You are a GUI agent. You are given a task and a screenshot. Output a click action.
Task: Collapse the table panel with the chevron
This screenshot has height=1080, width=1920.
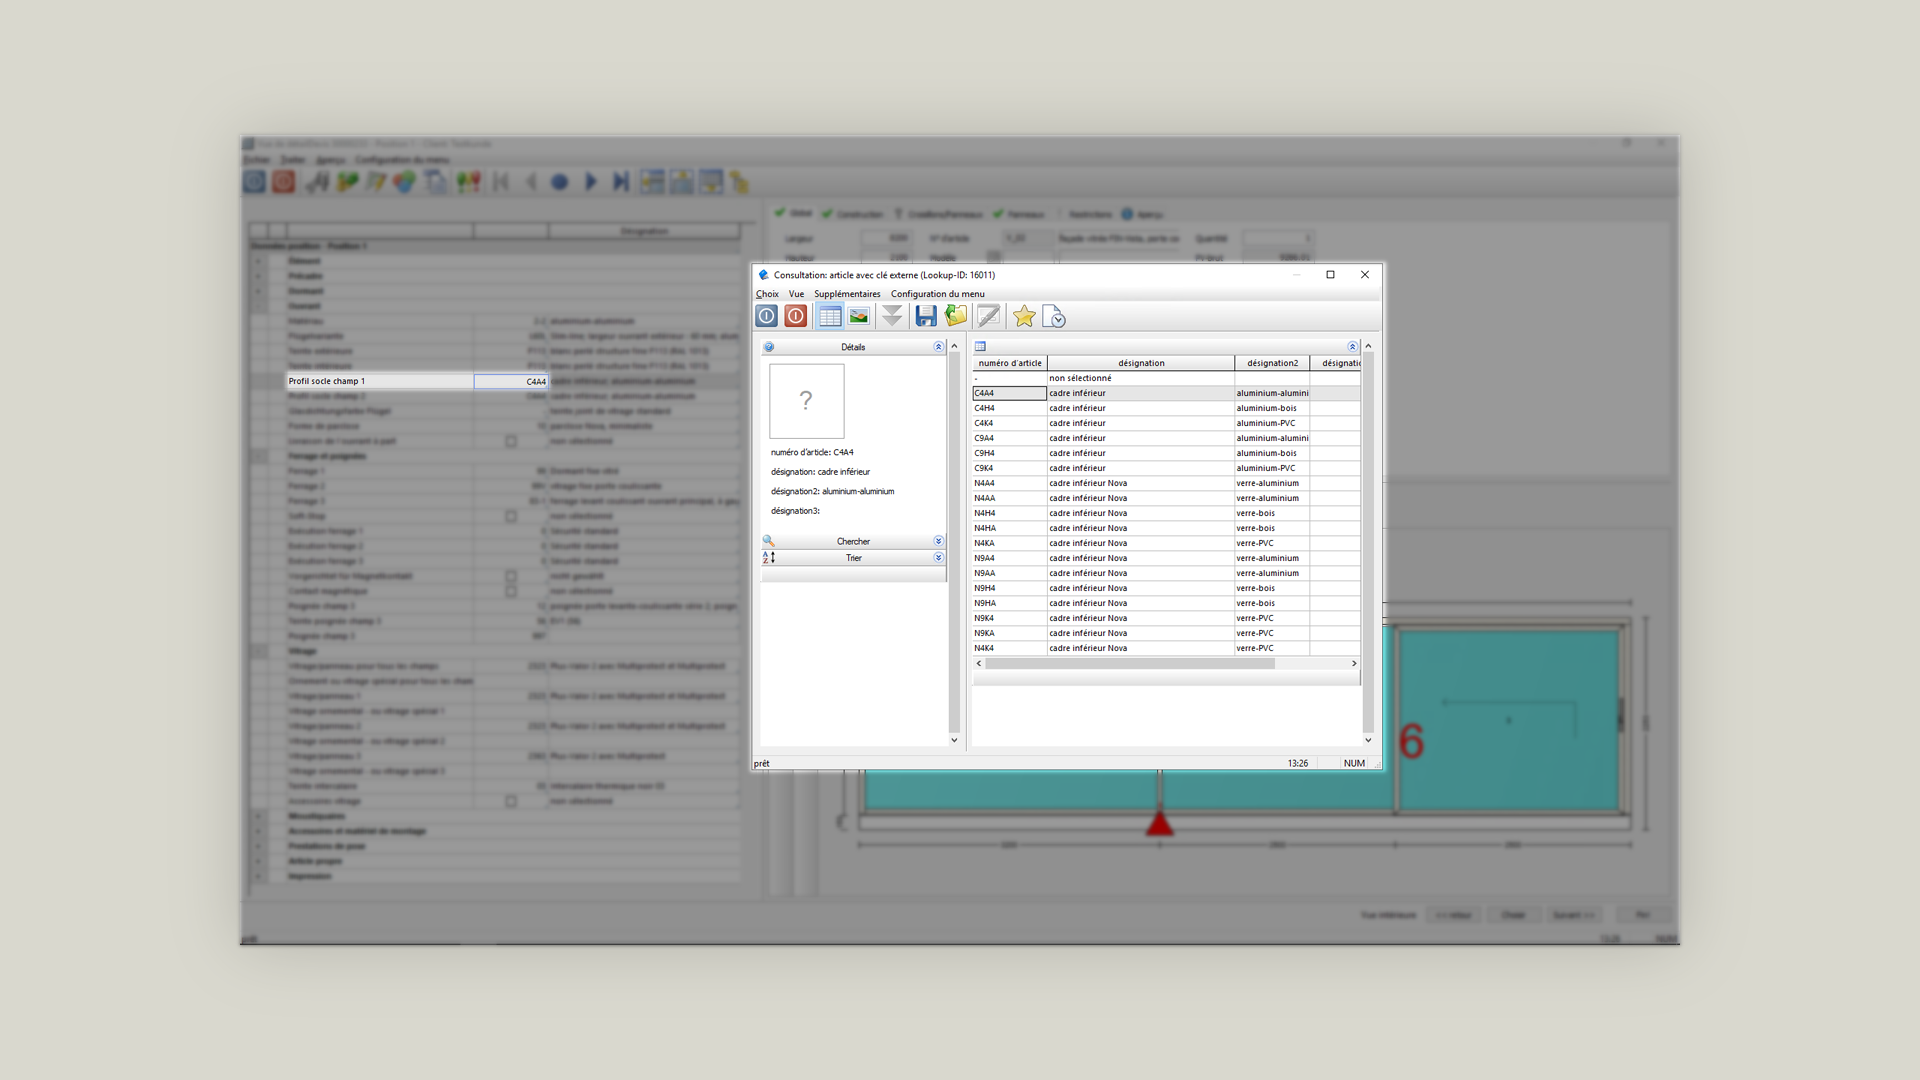[1353, 347]
